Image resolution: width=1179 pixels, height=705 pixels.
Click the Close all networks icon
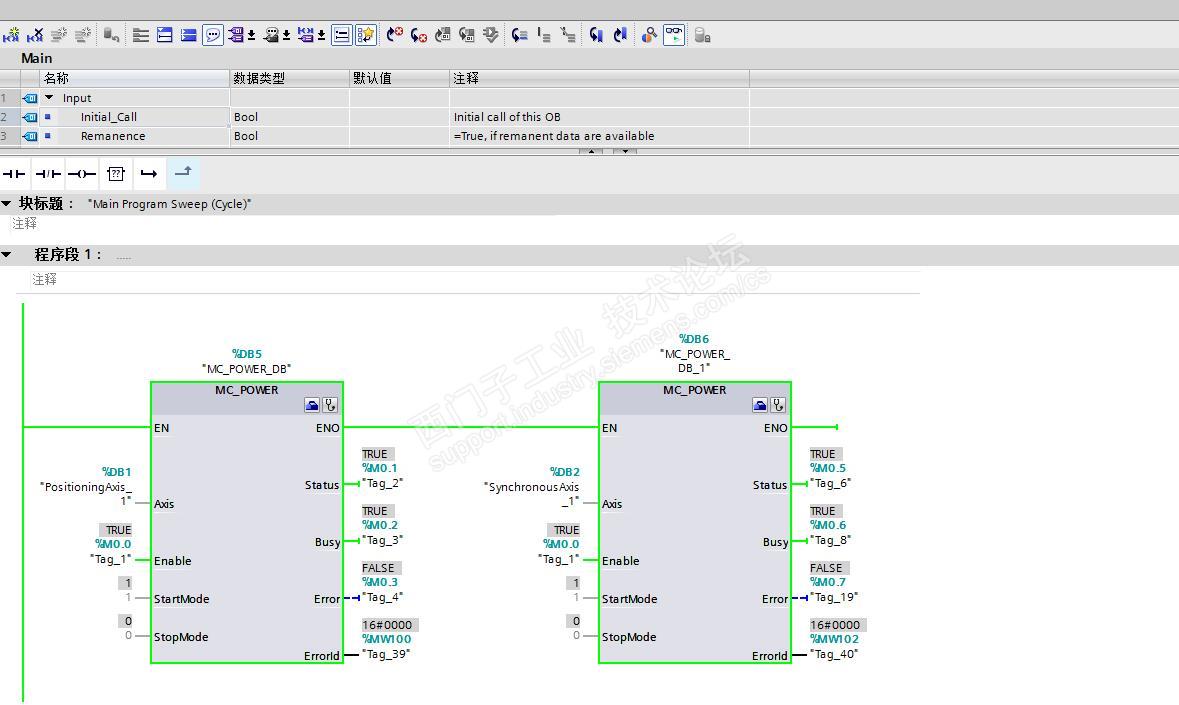(189, 35)
